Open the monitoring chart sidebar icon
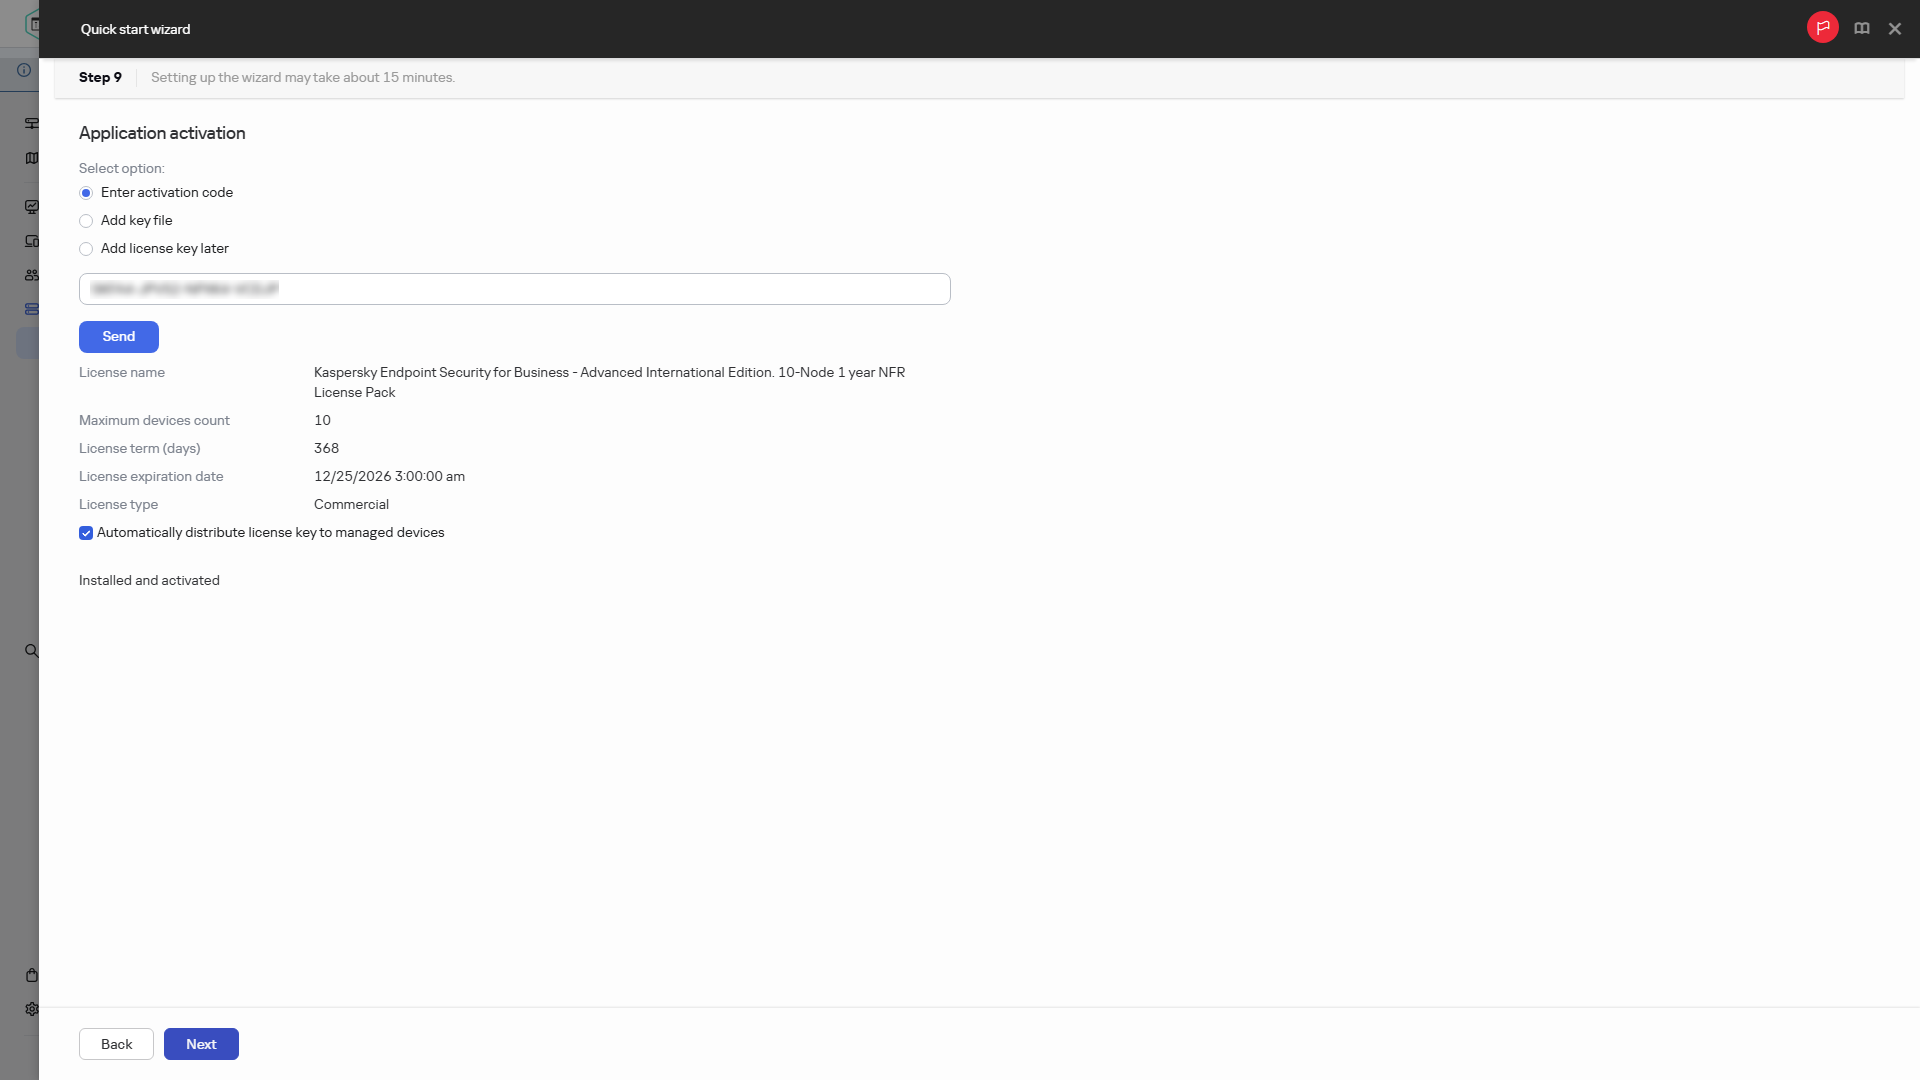Image resolution: width=1920 pixels, height=1080 pixels. (31, 207)
